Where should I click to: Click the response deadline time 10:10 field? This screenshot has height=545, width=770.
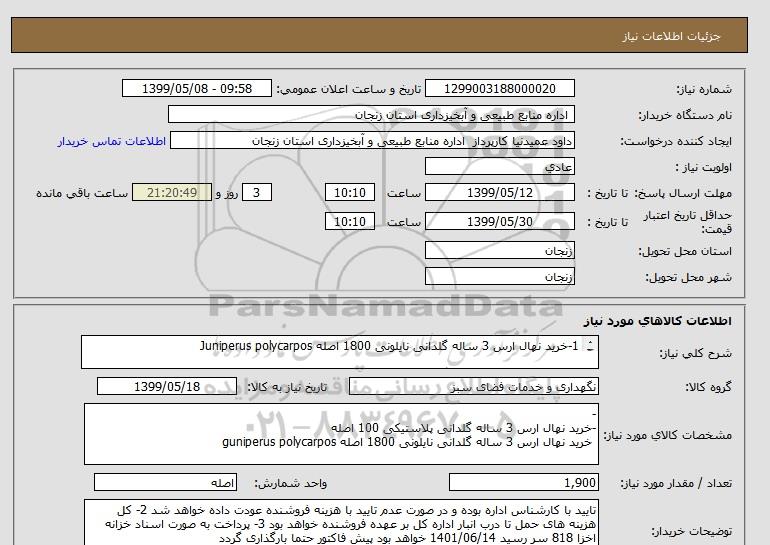(350, 192)
